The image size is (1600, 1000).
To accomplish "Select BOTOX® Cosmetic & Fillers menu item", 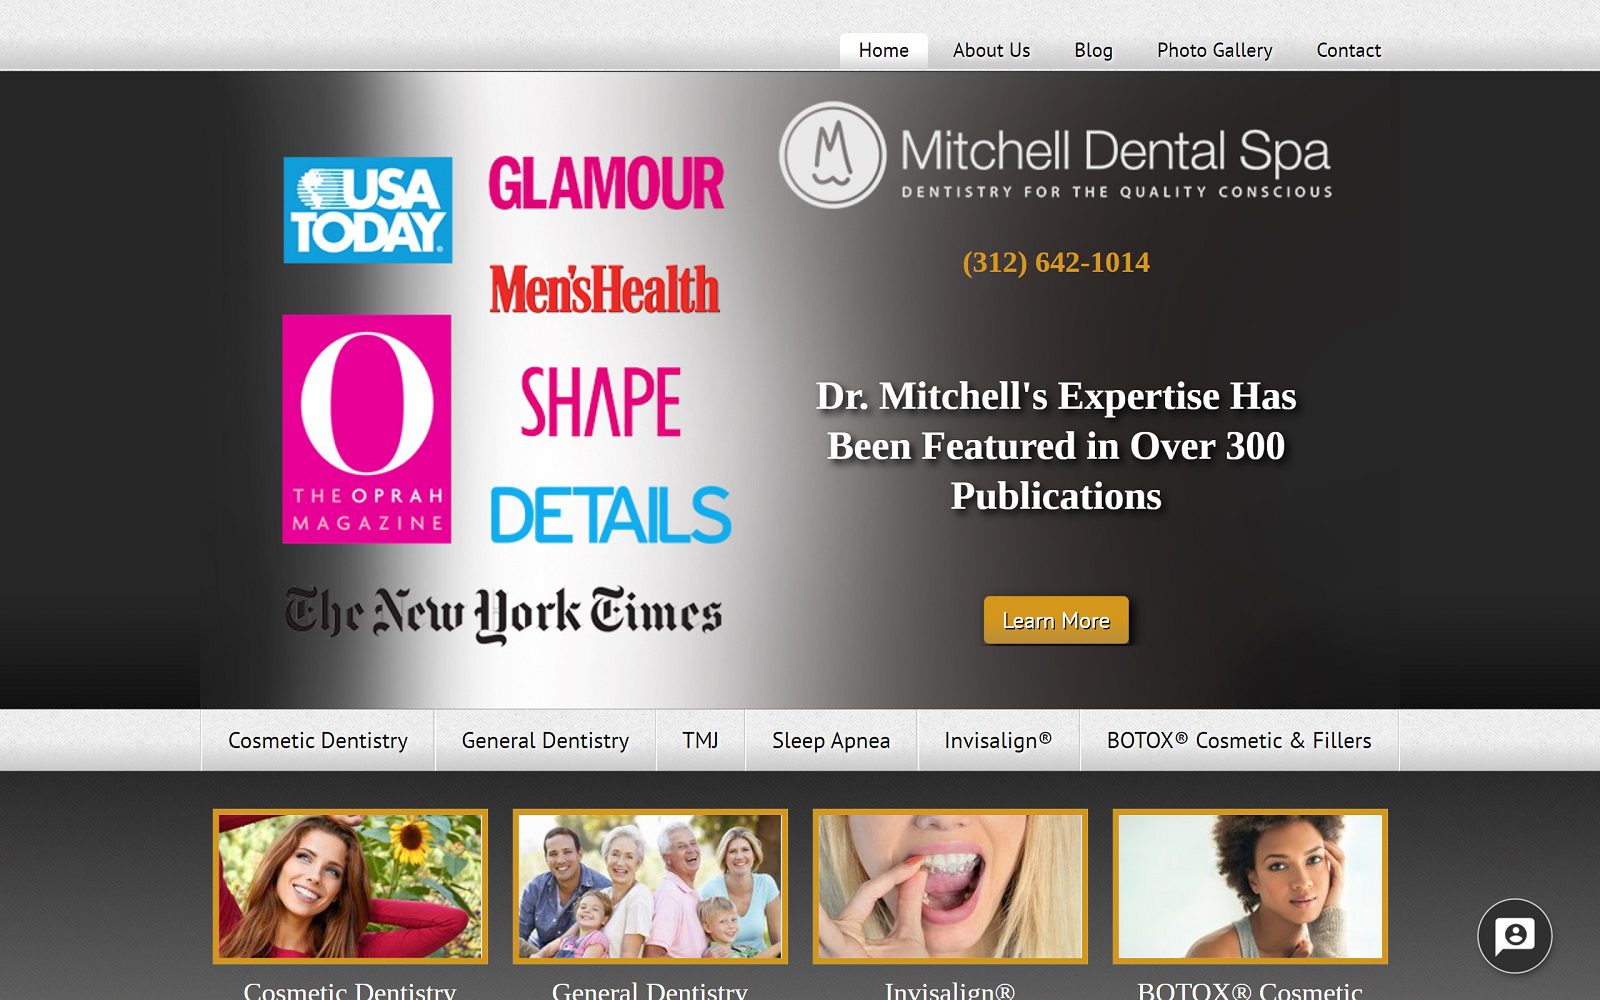I will (1239, 741).
